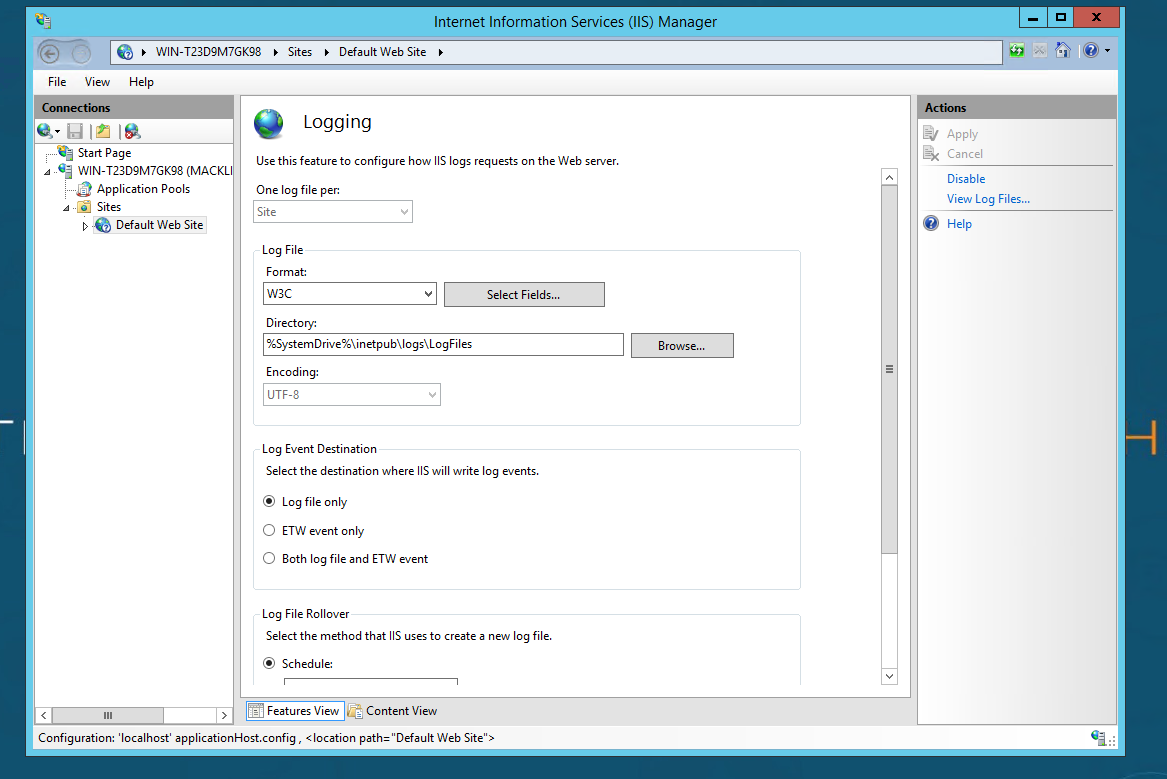Click Sites in the breadcrumb path
The height and width of the screenshot is (779, 1167).
[300, 52]
